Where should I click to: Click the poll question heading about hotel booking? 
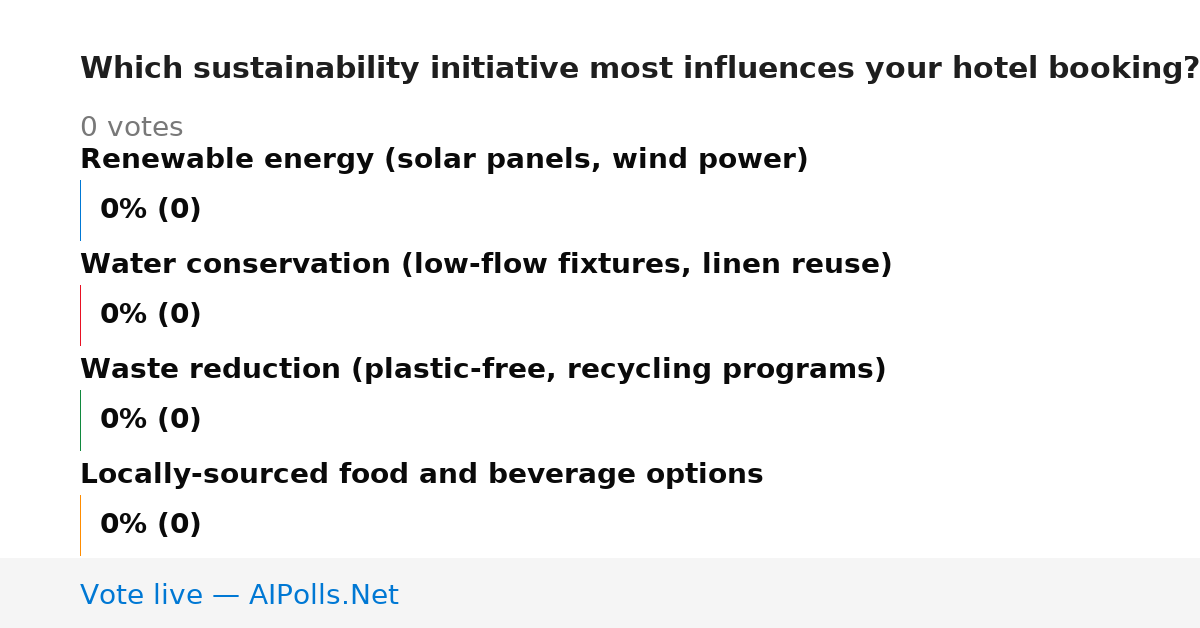(639, 69)
